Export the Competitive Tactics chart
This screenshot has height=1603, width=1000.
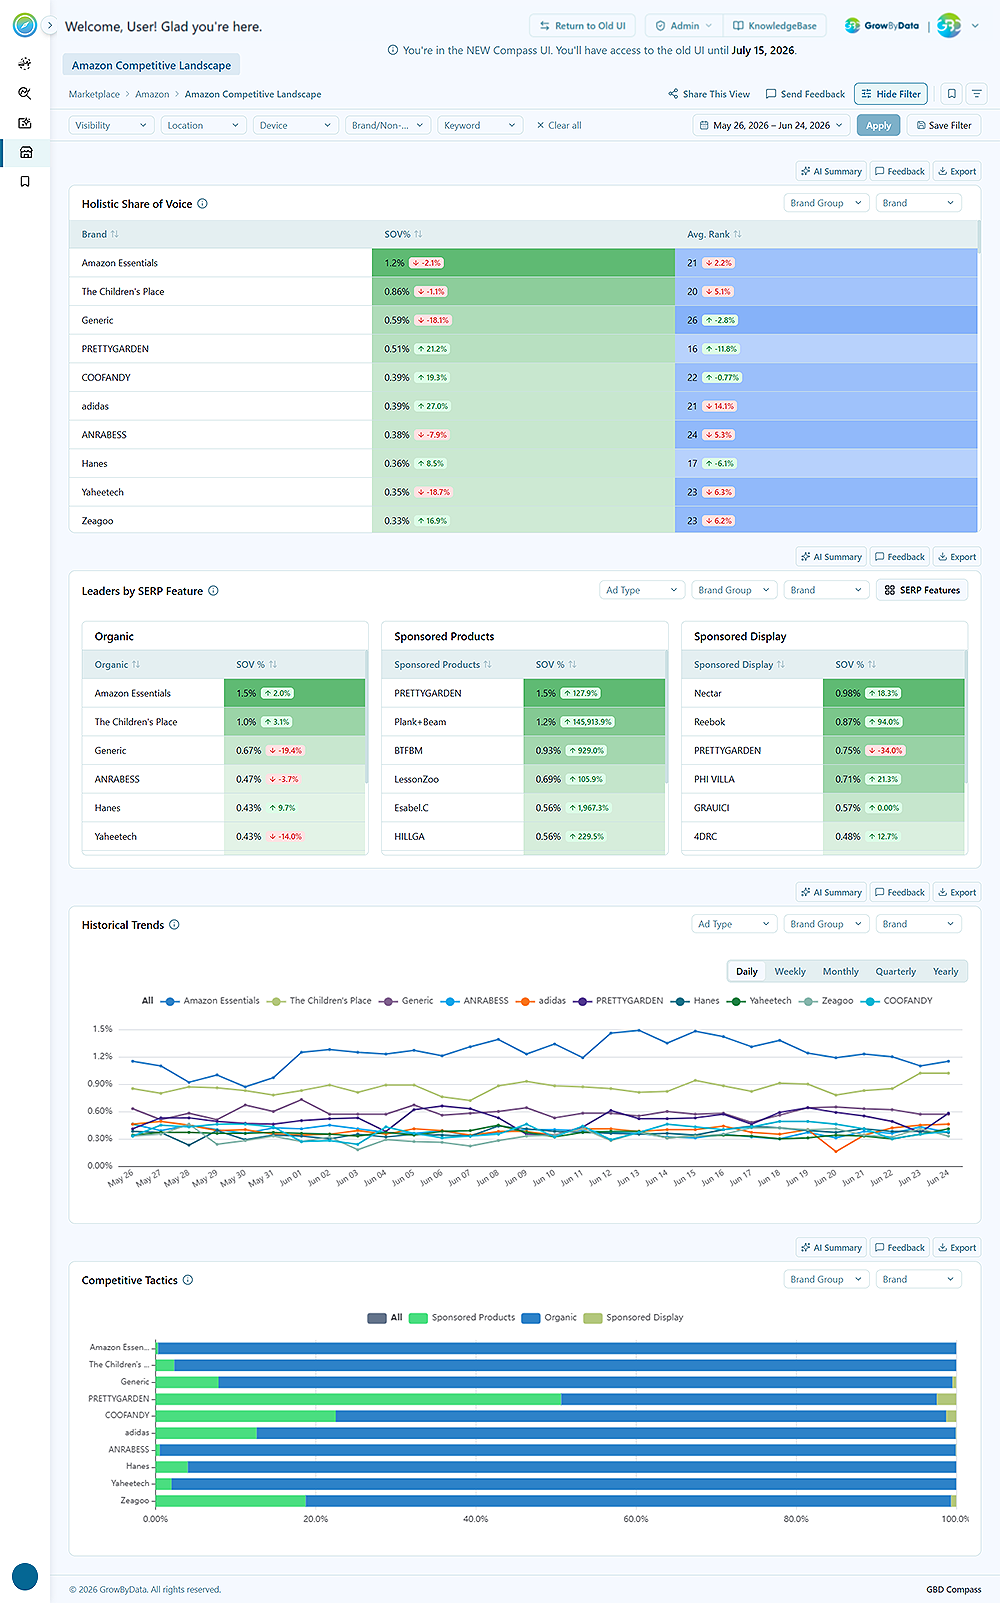(x=957, y=1247)
